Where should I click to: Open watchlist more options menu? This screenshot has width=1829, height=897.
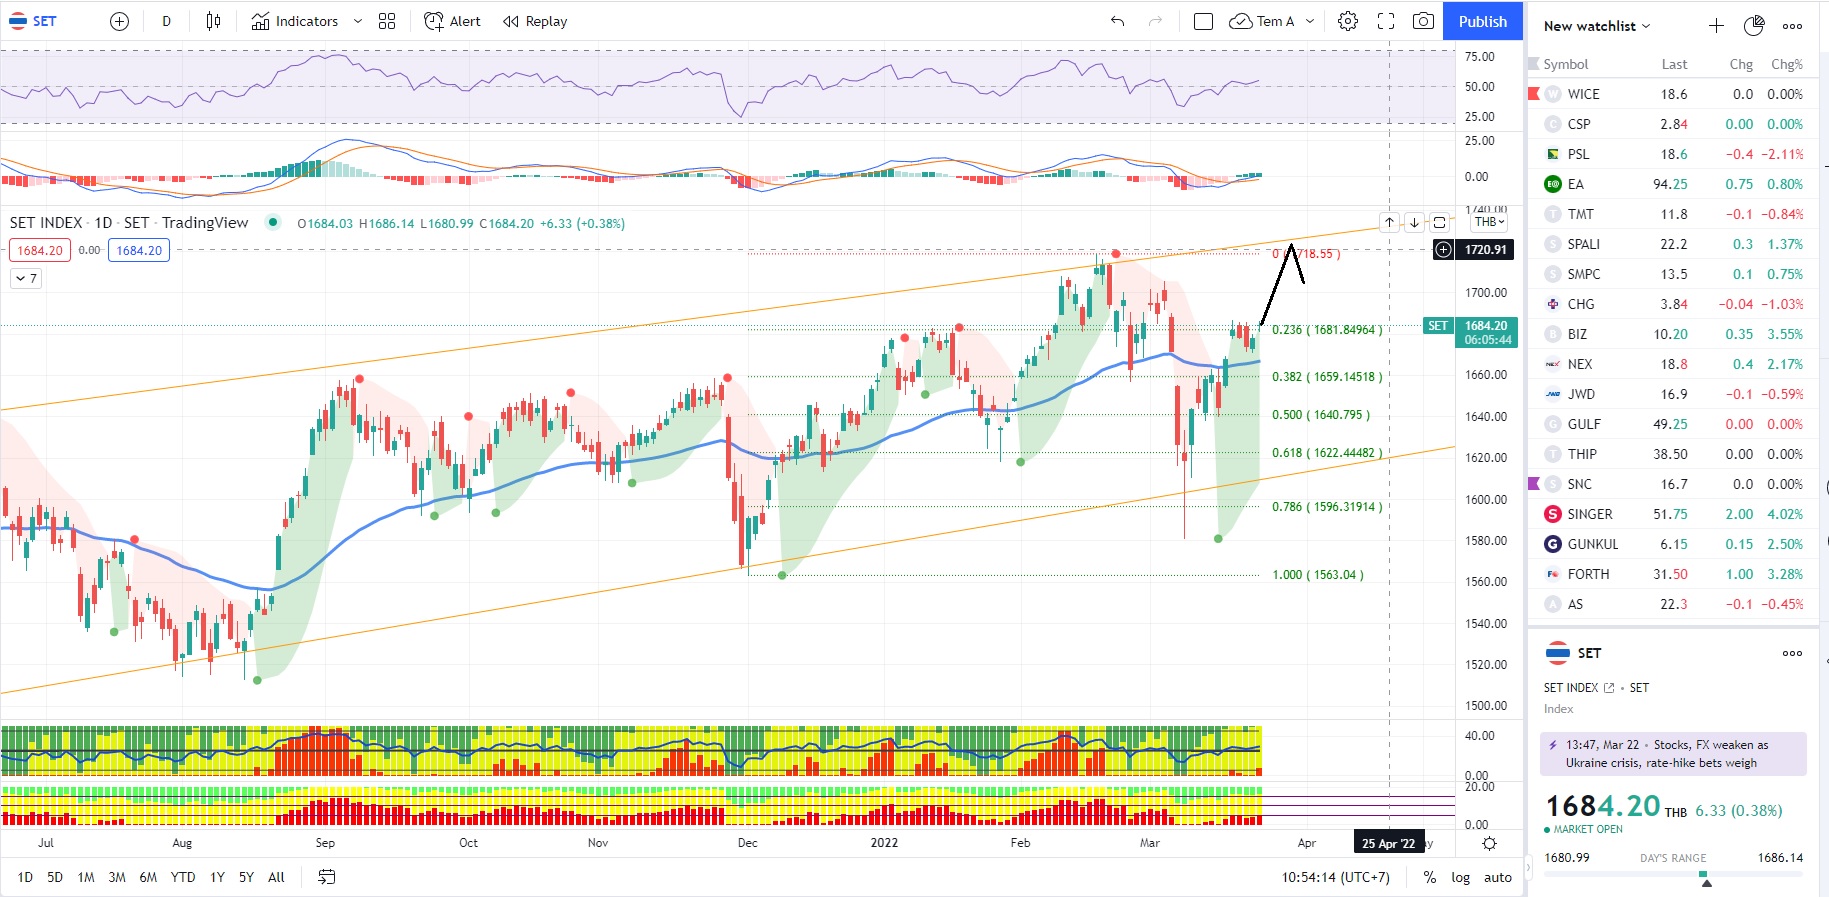pyautogui.click(x=1792, y=26)
